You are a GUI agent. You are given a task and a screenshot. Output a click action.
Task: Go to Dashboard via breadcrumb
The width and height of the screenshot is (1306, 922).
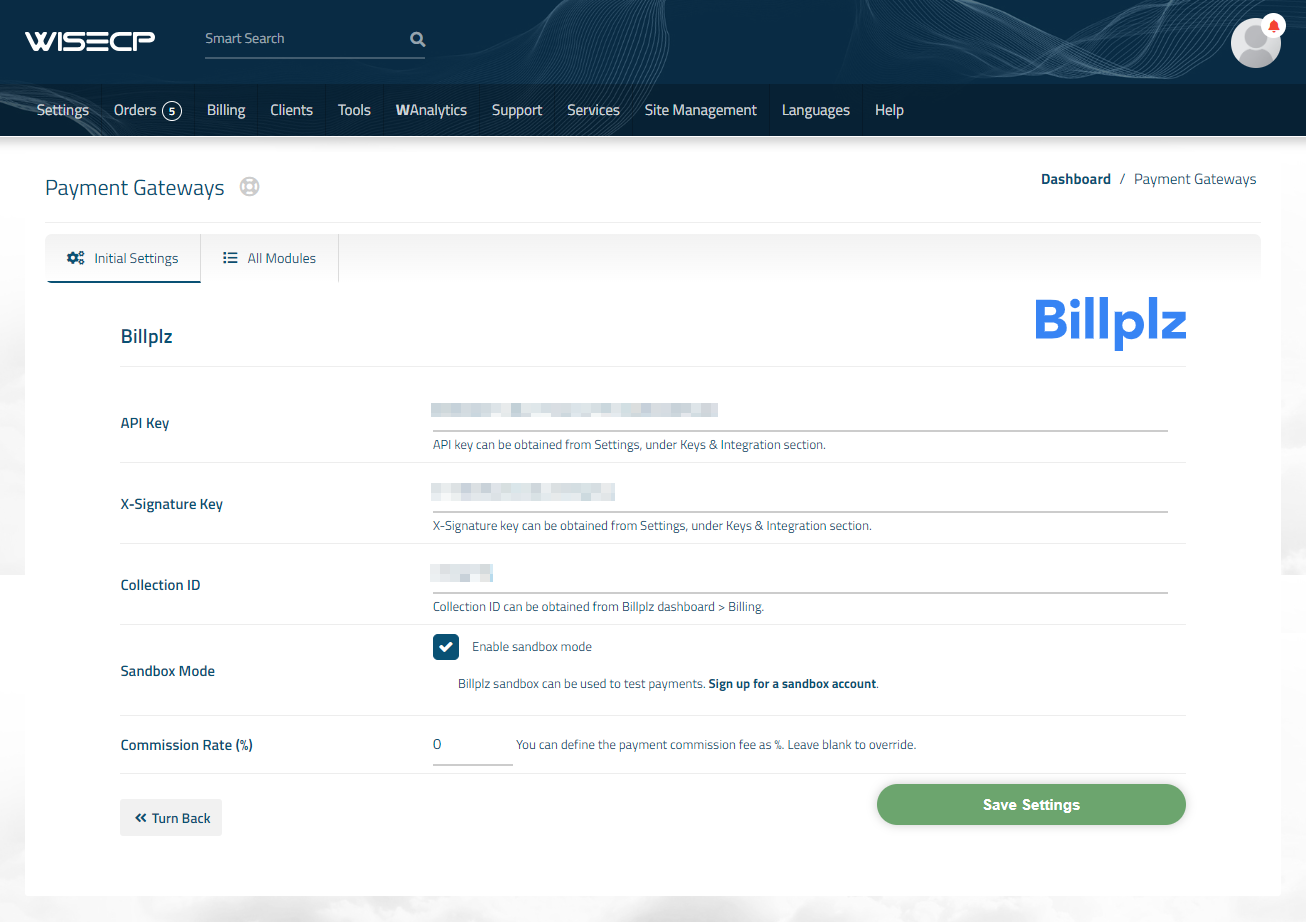click(x=1076, y=179)
